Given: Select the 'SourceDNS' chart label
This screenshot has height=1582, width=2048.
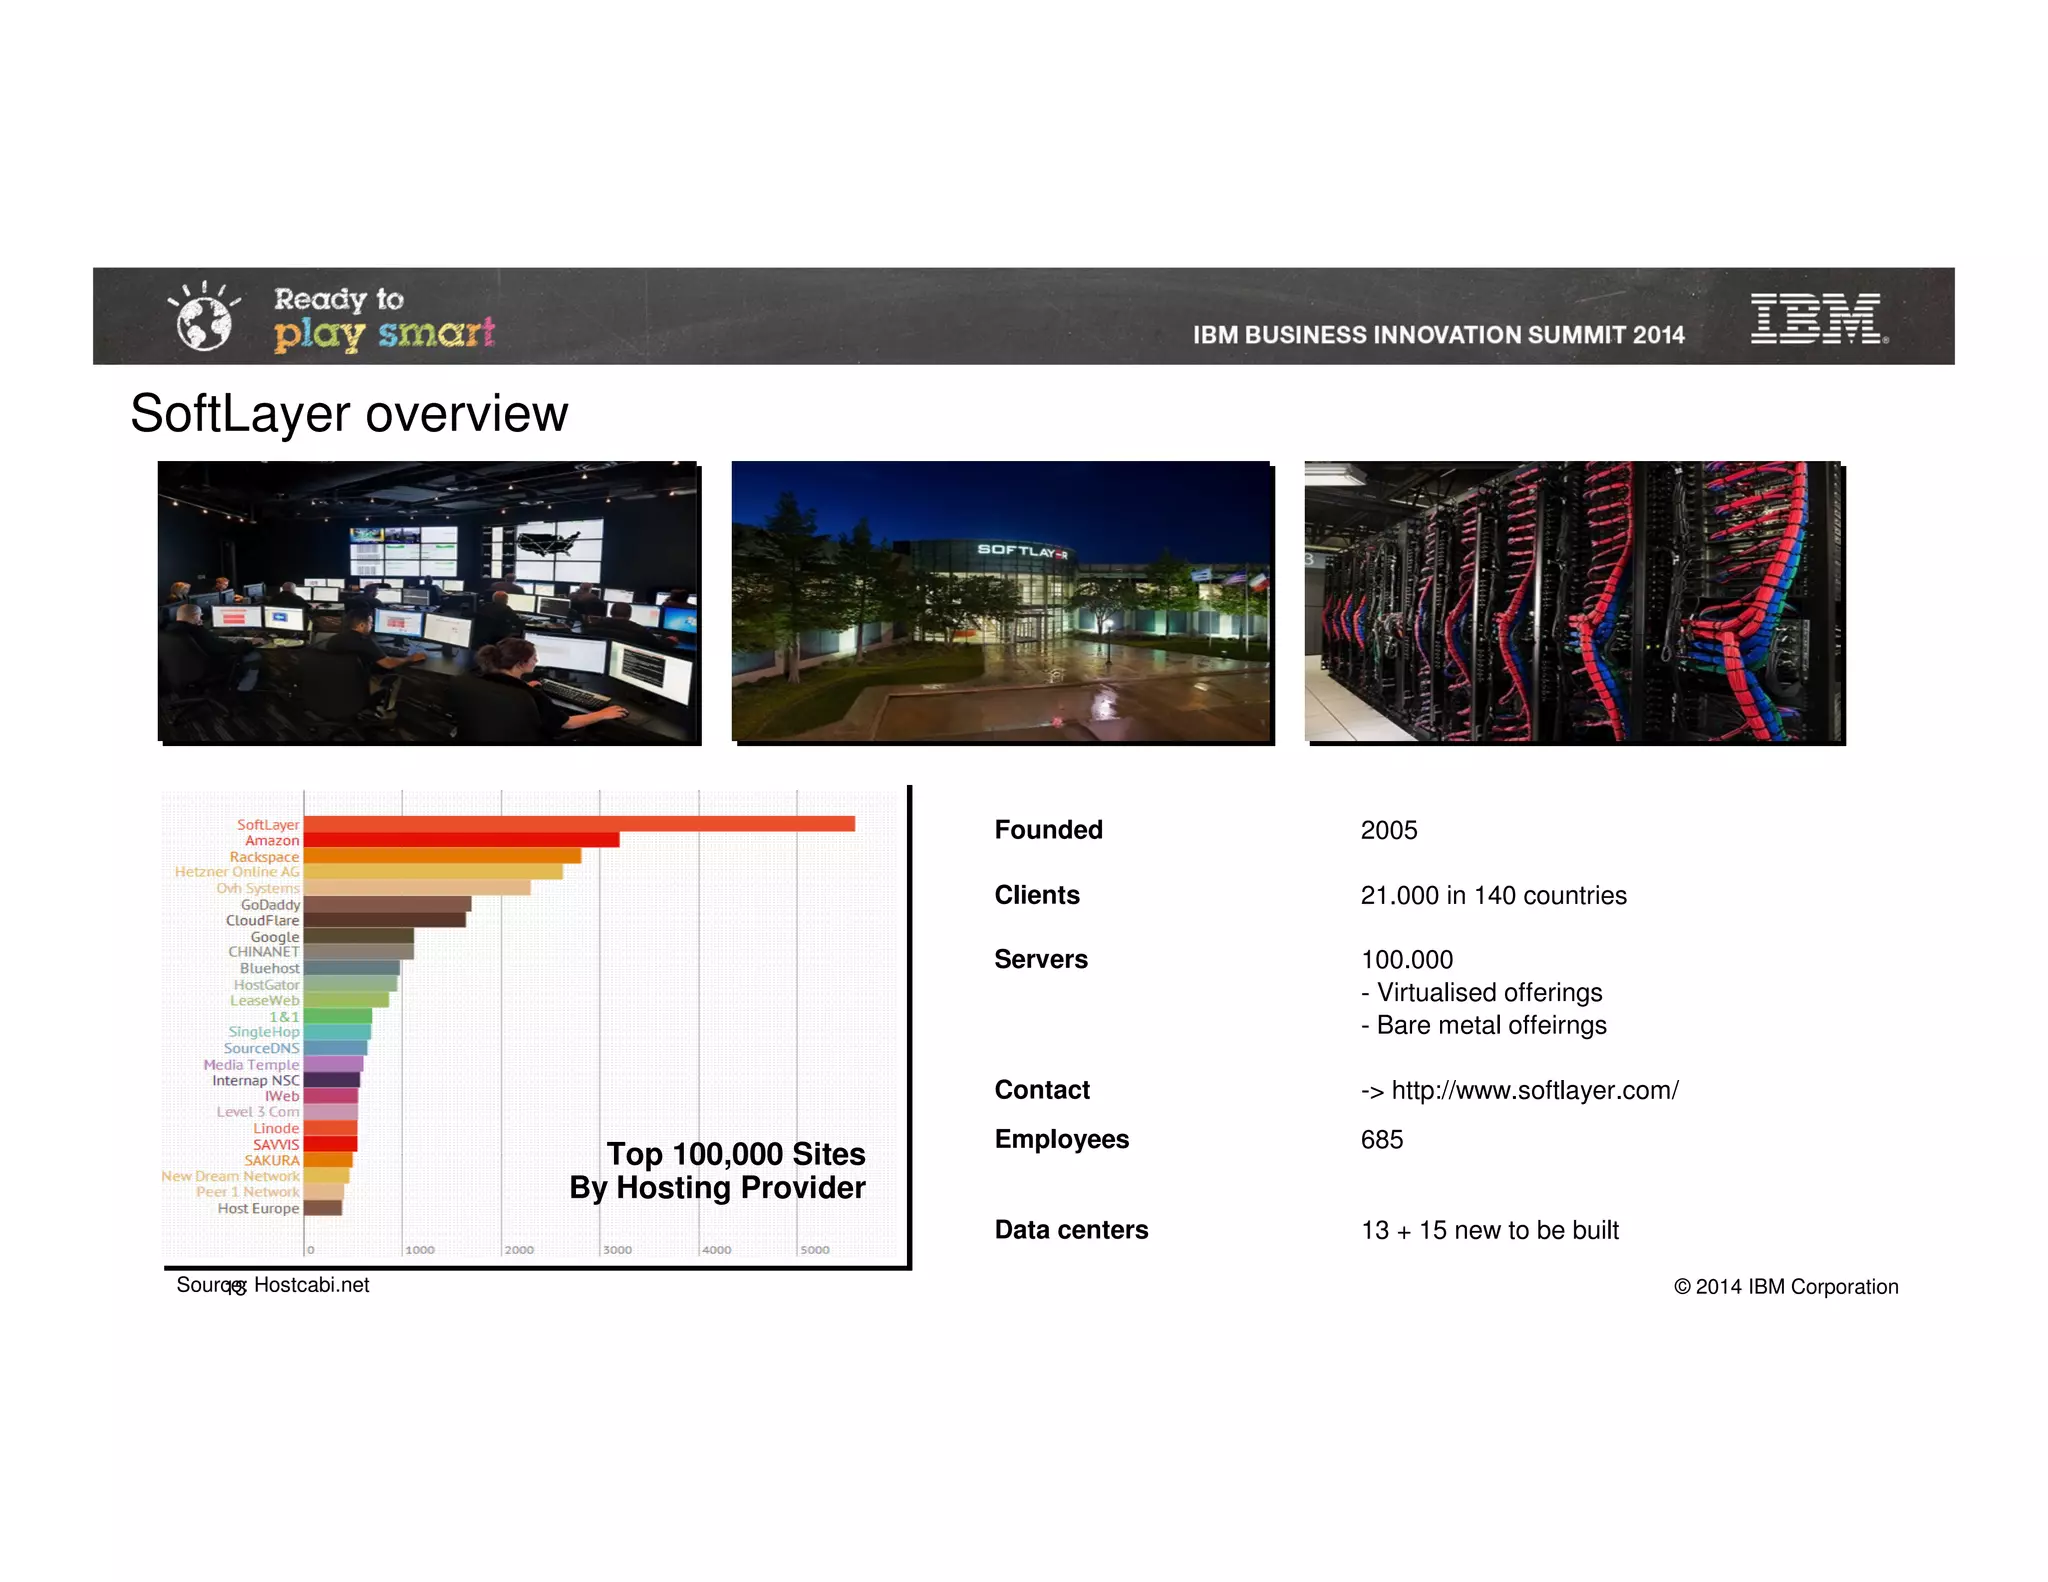Looking at the screenshot, I should 262,1048.
